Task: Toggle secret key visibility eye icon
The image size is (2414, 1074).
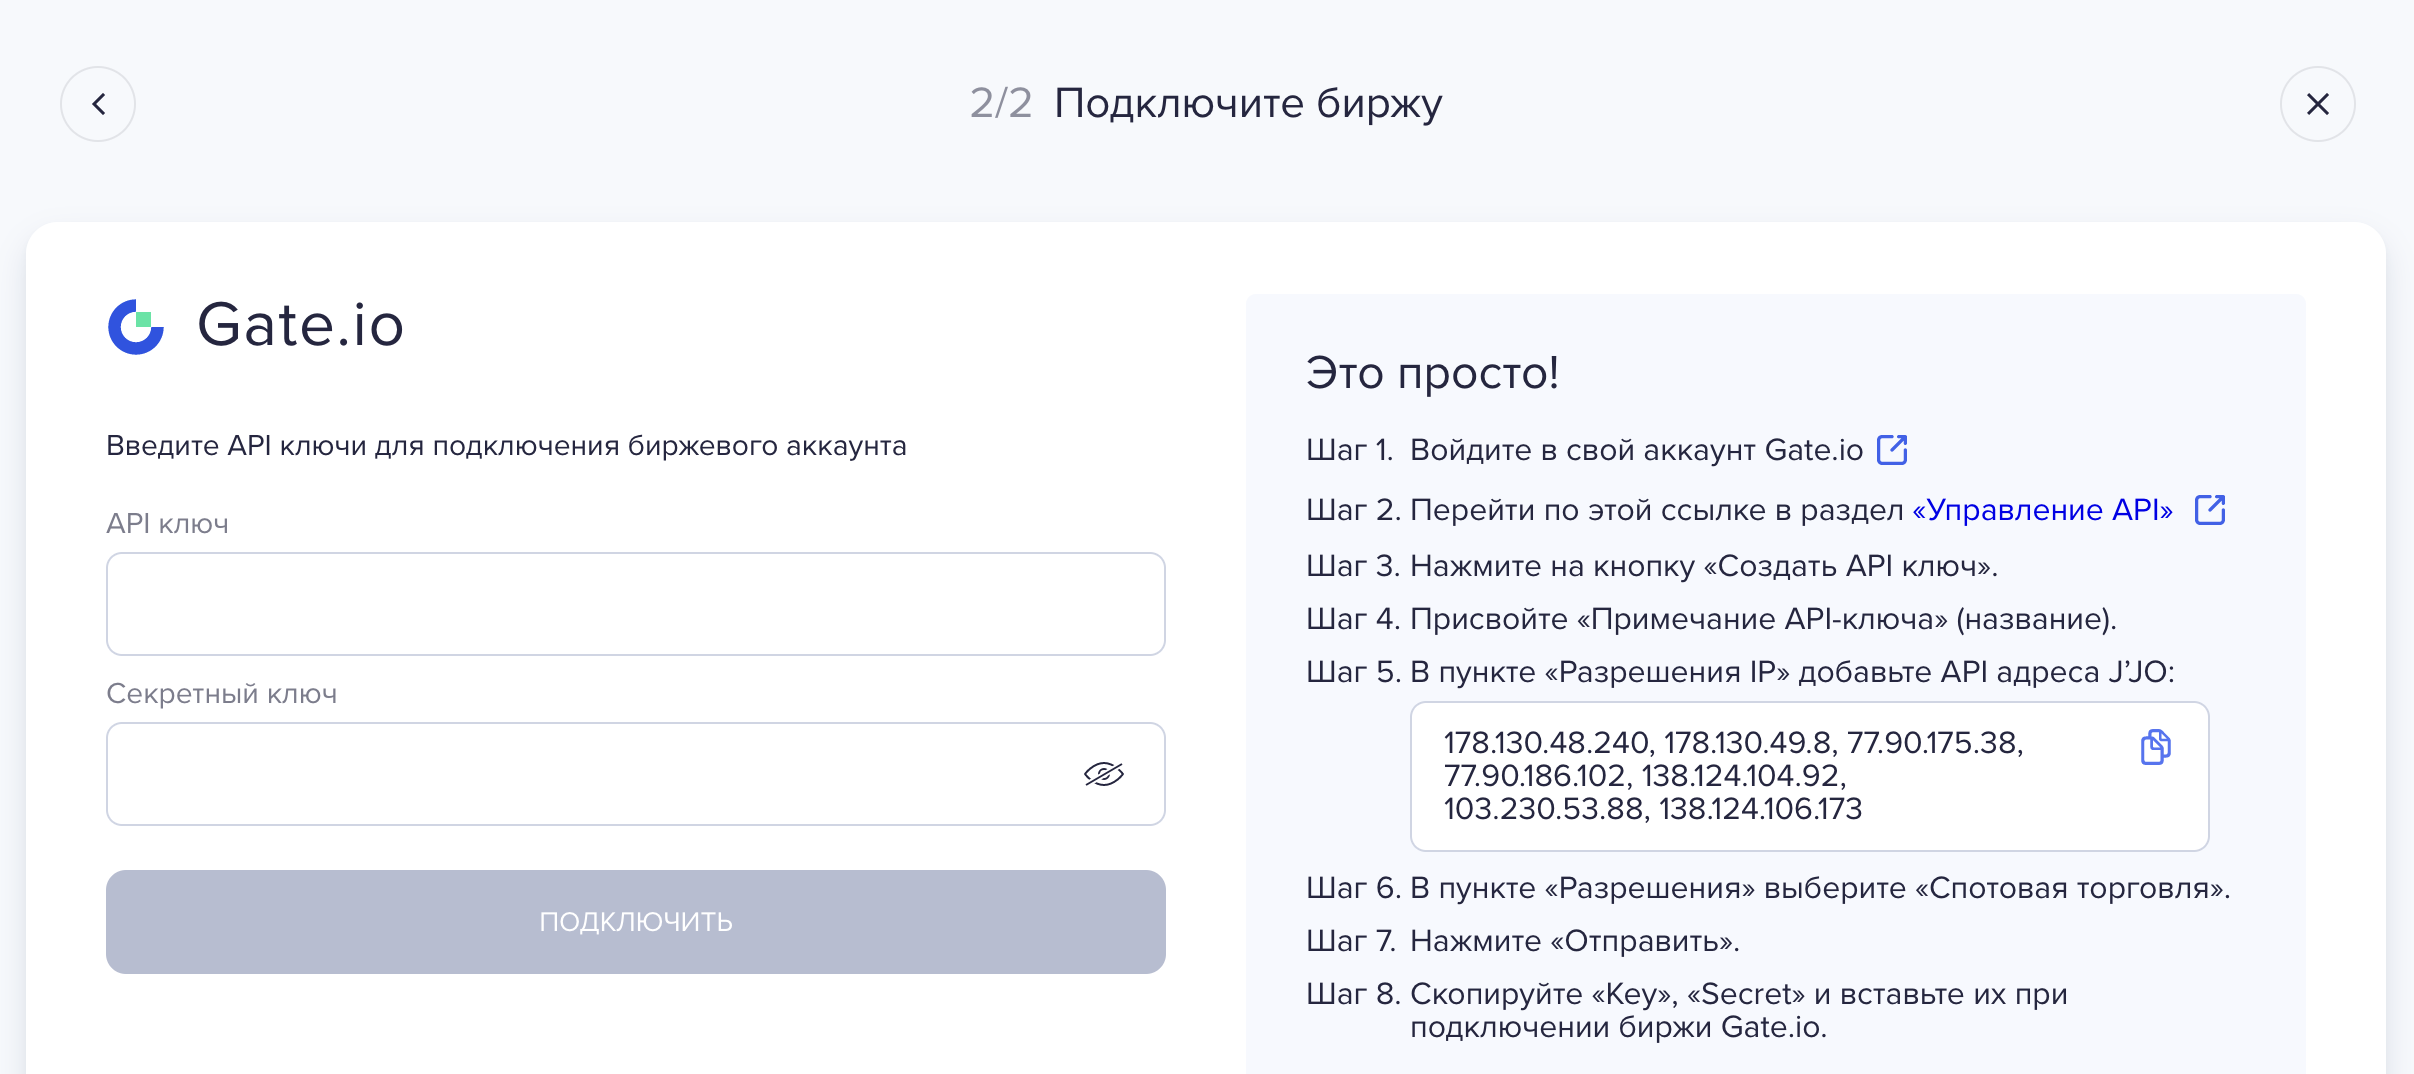Action: click(x=1104, y=774)
